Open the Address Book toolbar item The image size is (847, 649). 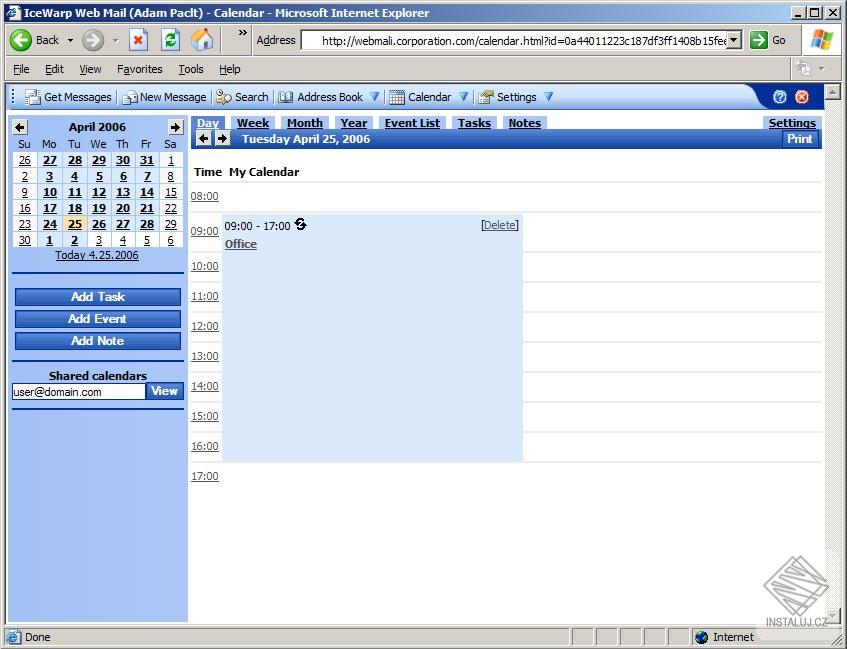pos(321,97)
